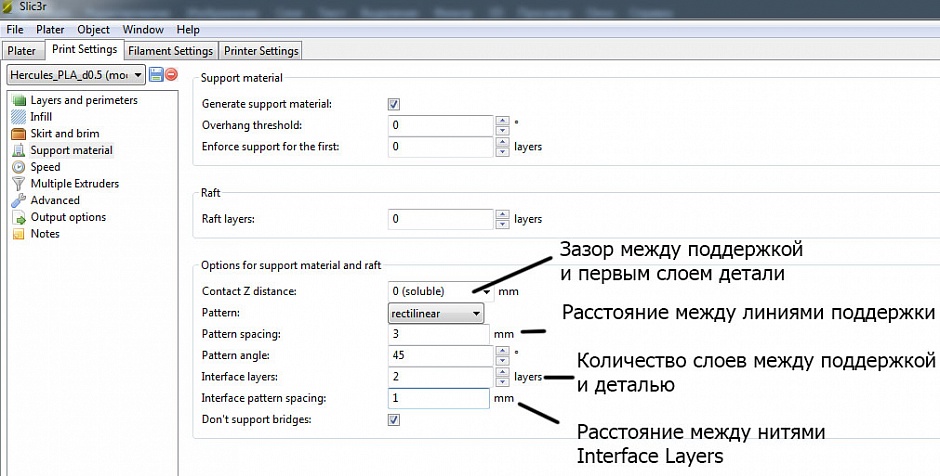Switch to the Plater tab
This screenshot has height=476, width=940.
(22, 51)
